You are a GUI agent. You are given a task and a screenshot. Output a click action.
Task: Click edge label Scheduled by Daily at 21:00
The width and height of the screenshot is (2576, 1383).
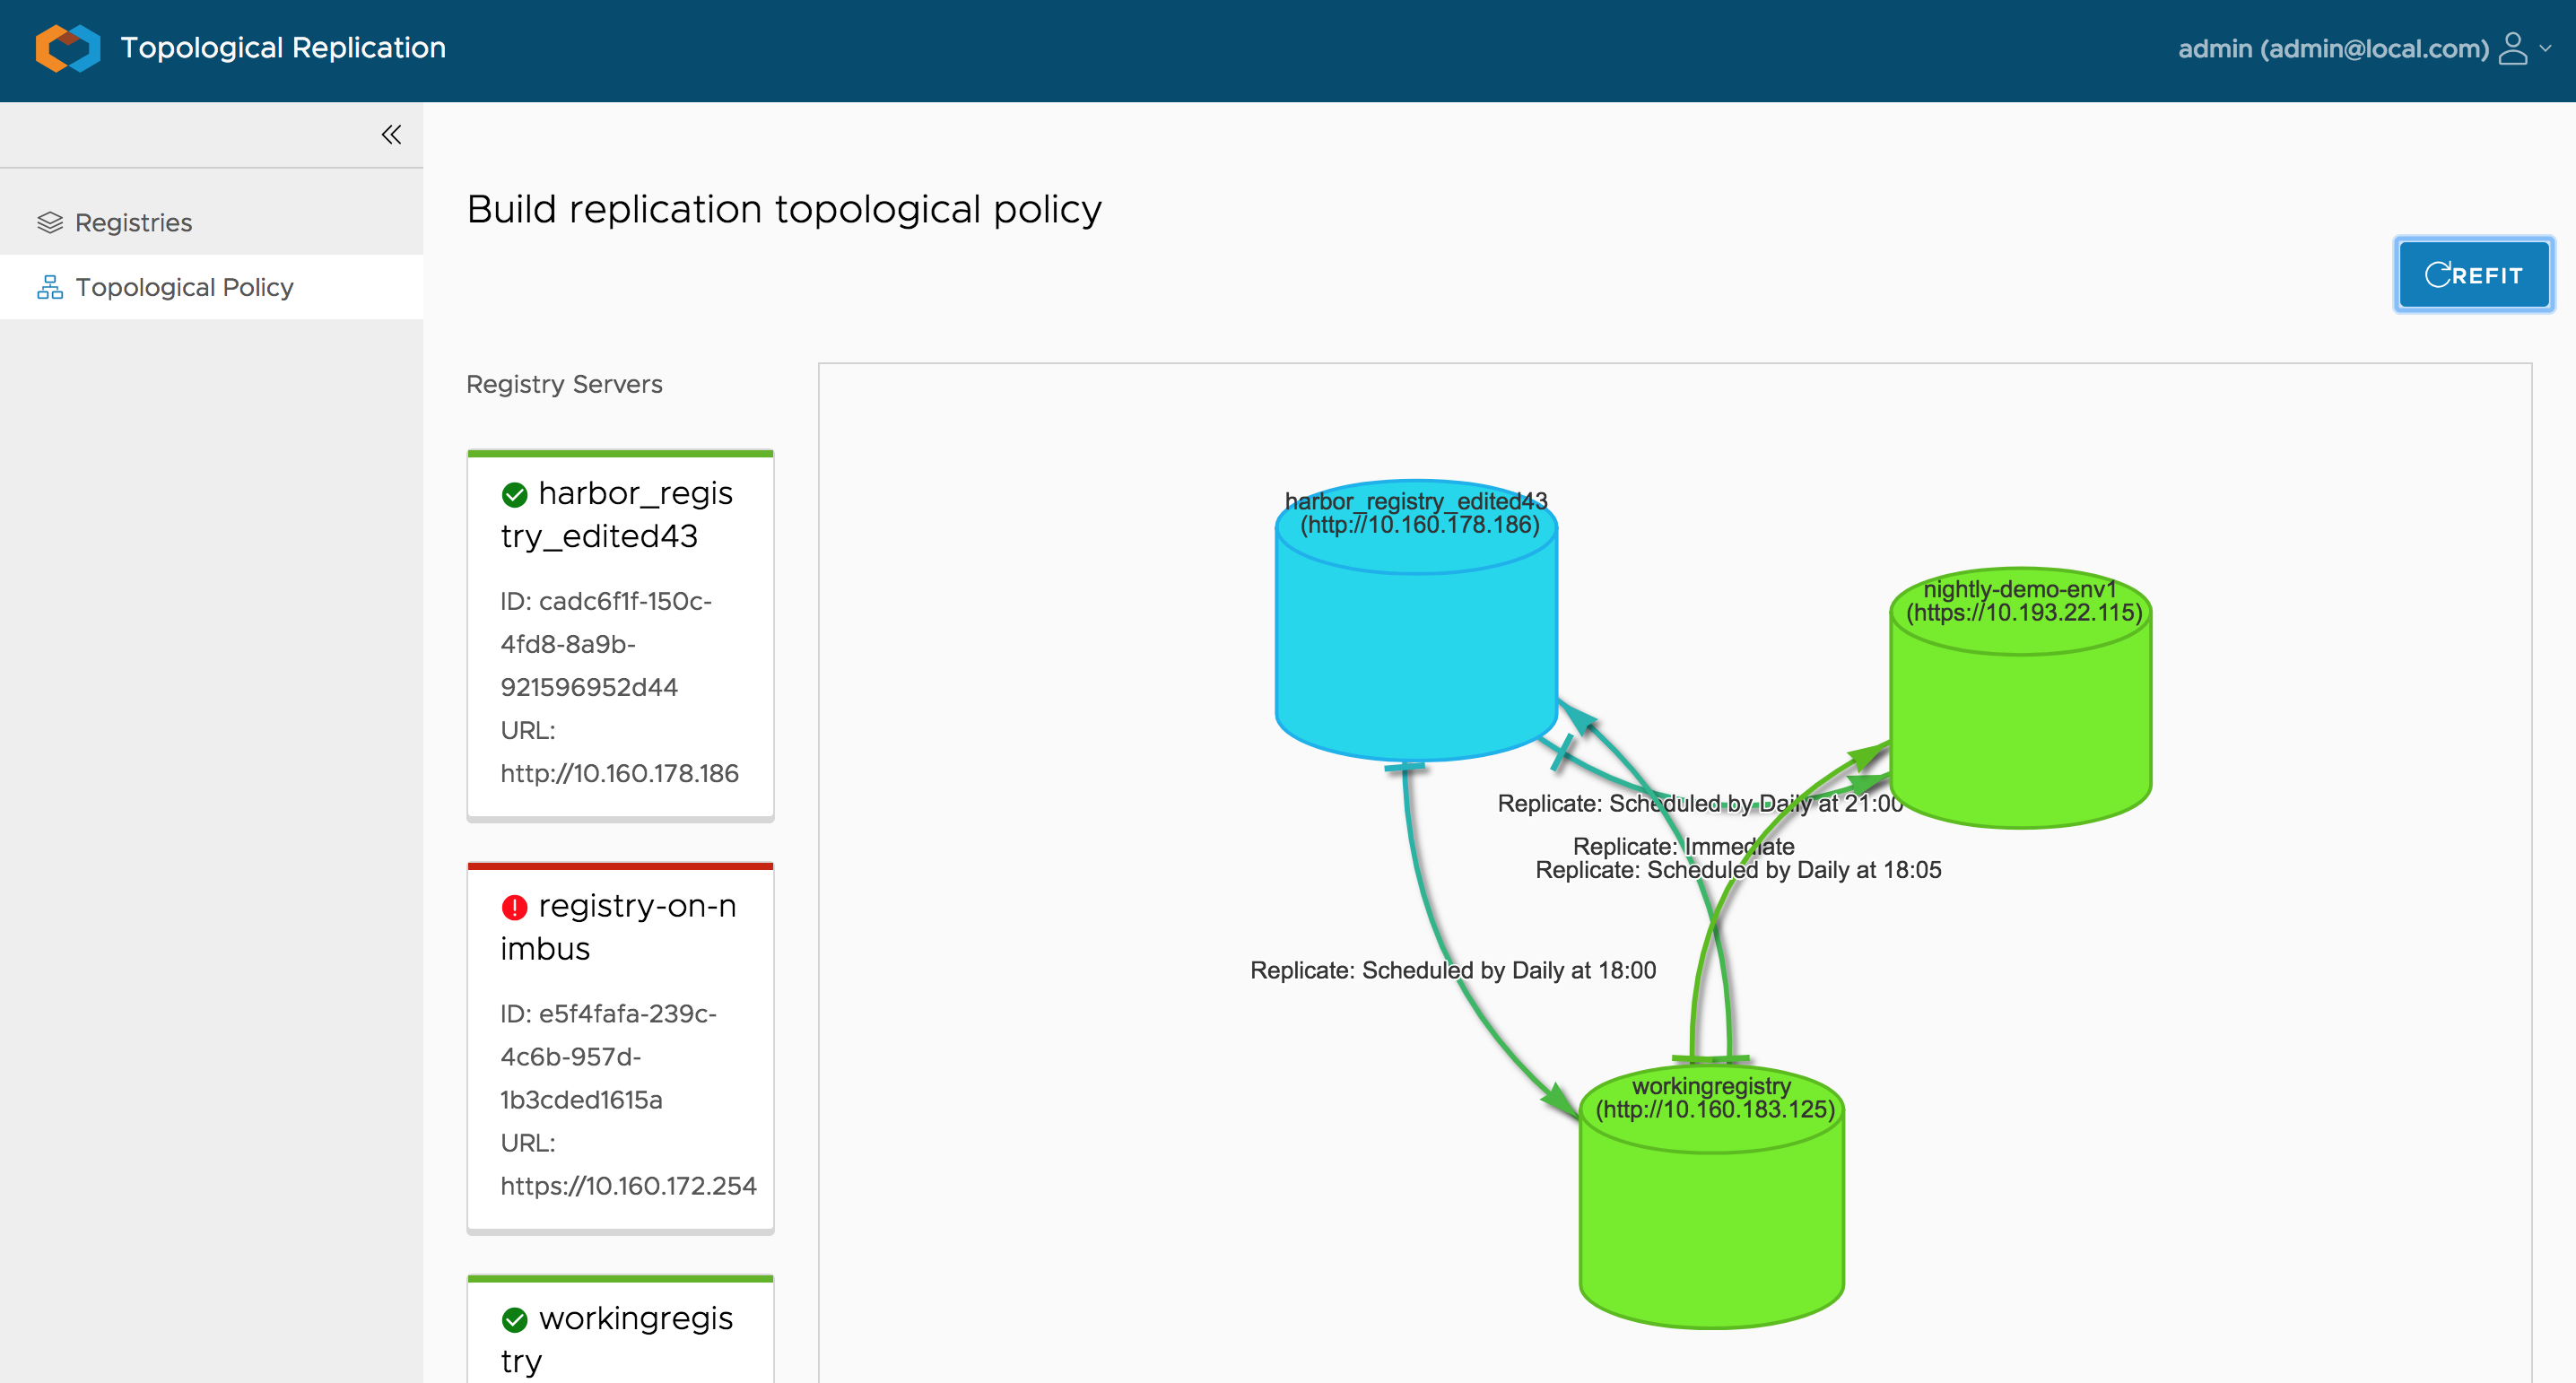(1700, 803)
